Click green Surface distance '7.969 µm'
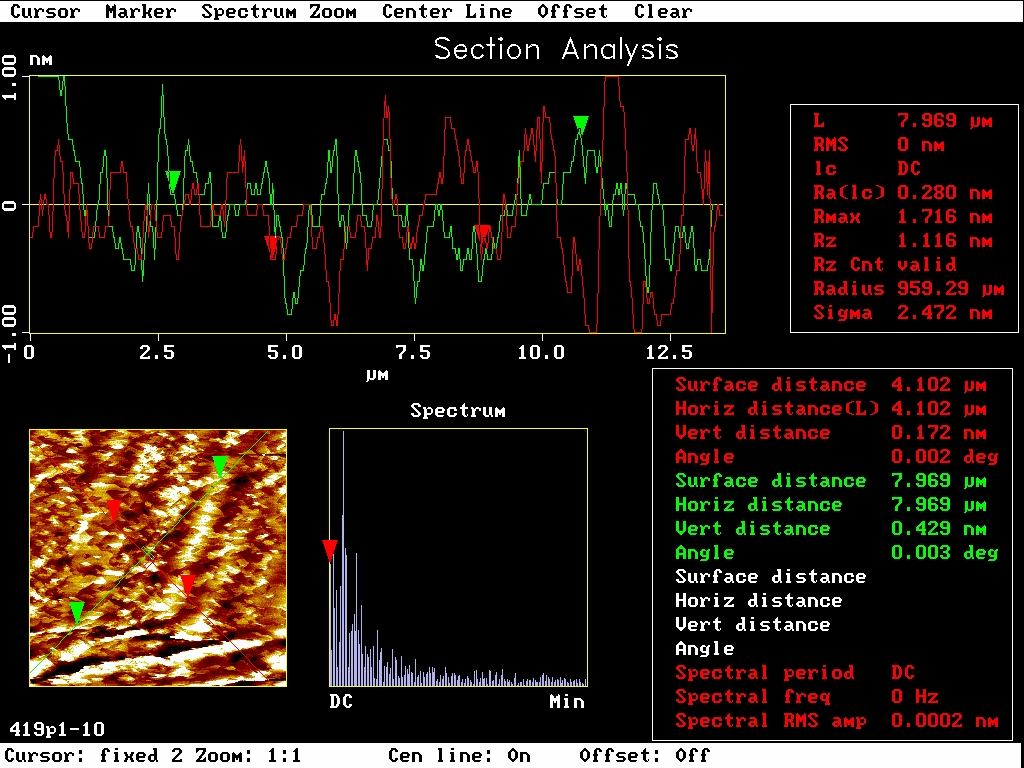 click(939, 481)
